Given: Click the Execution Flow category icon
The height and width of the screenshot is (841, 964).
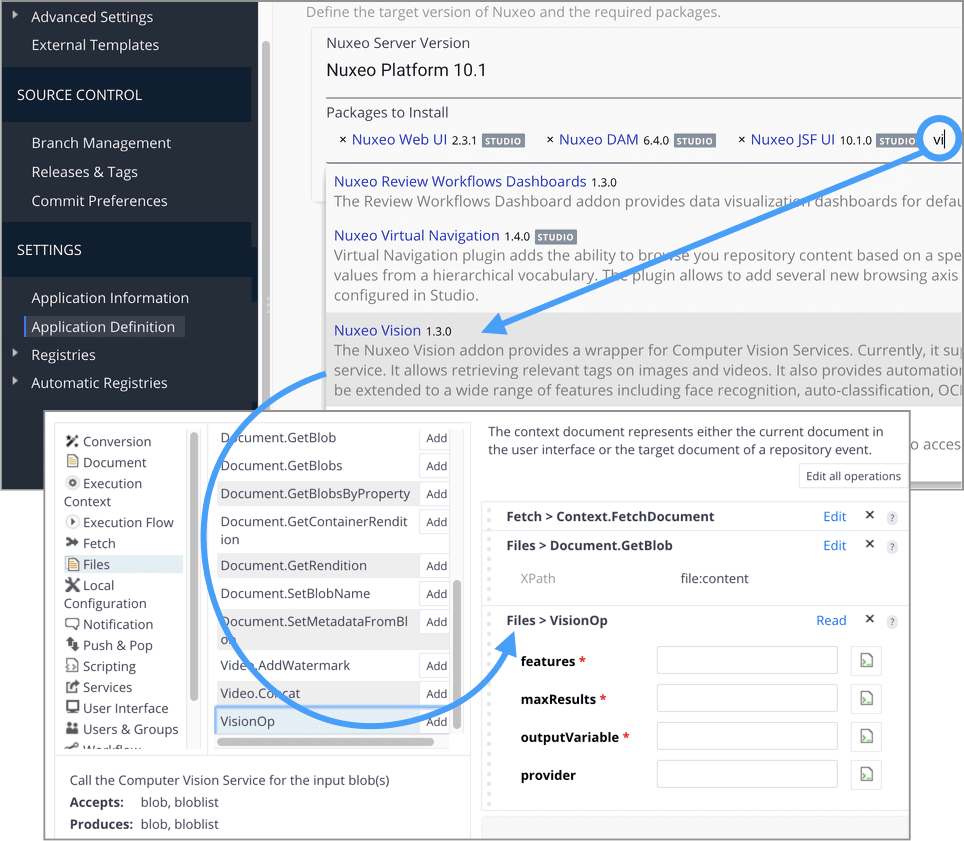Looking at the screenshot, I should (72, 522).
